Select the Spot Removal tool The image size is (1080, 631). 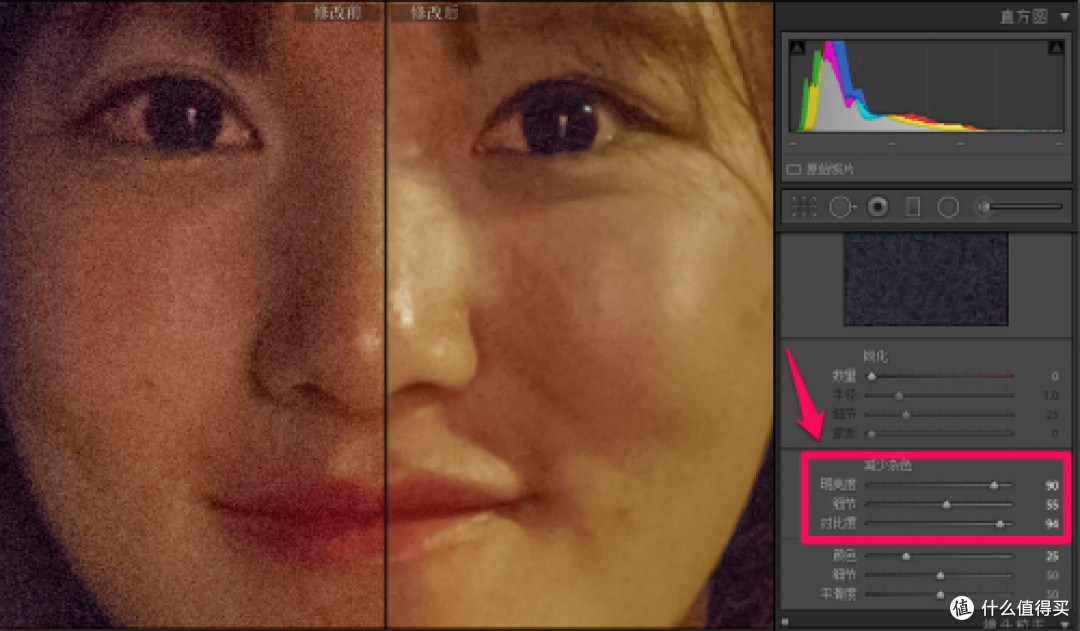(x=842, y=207)
